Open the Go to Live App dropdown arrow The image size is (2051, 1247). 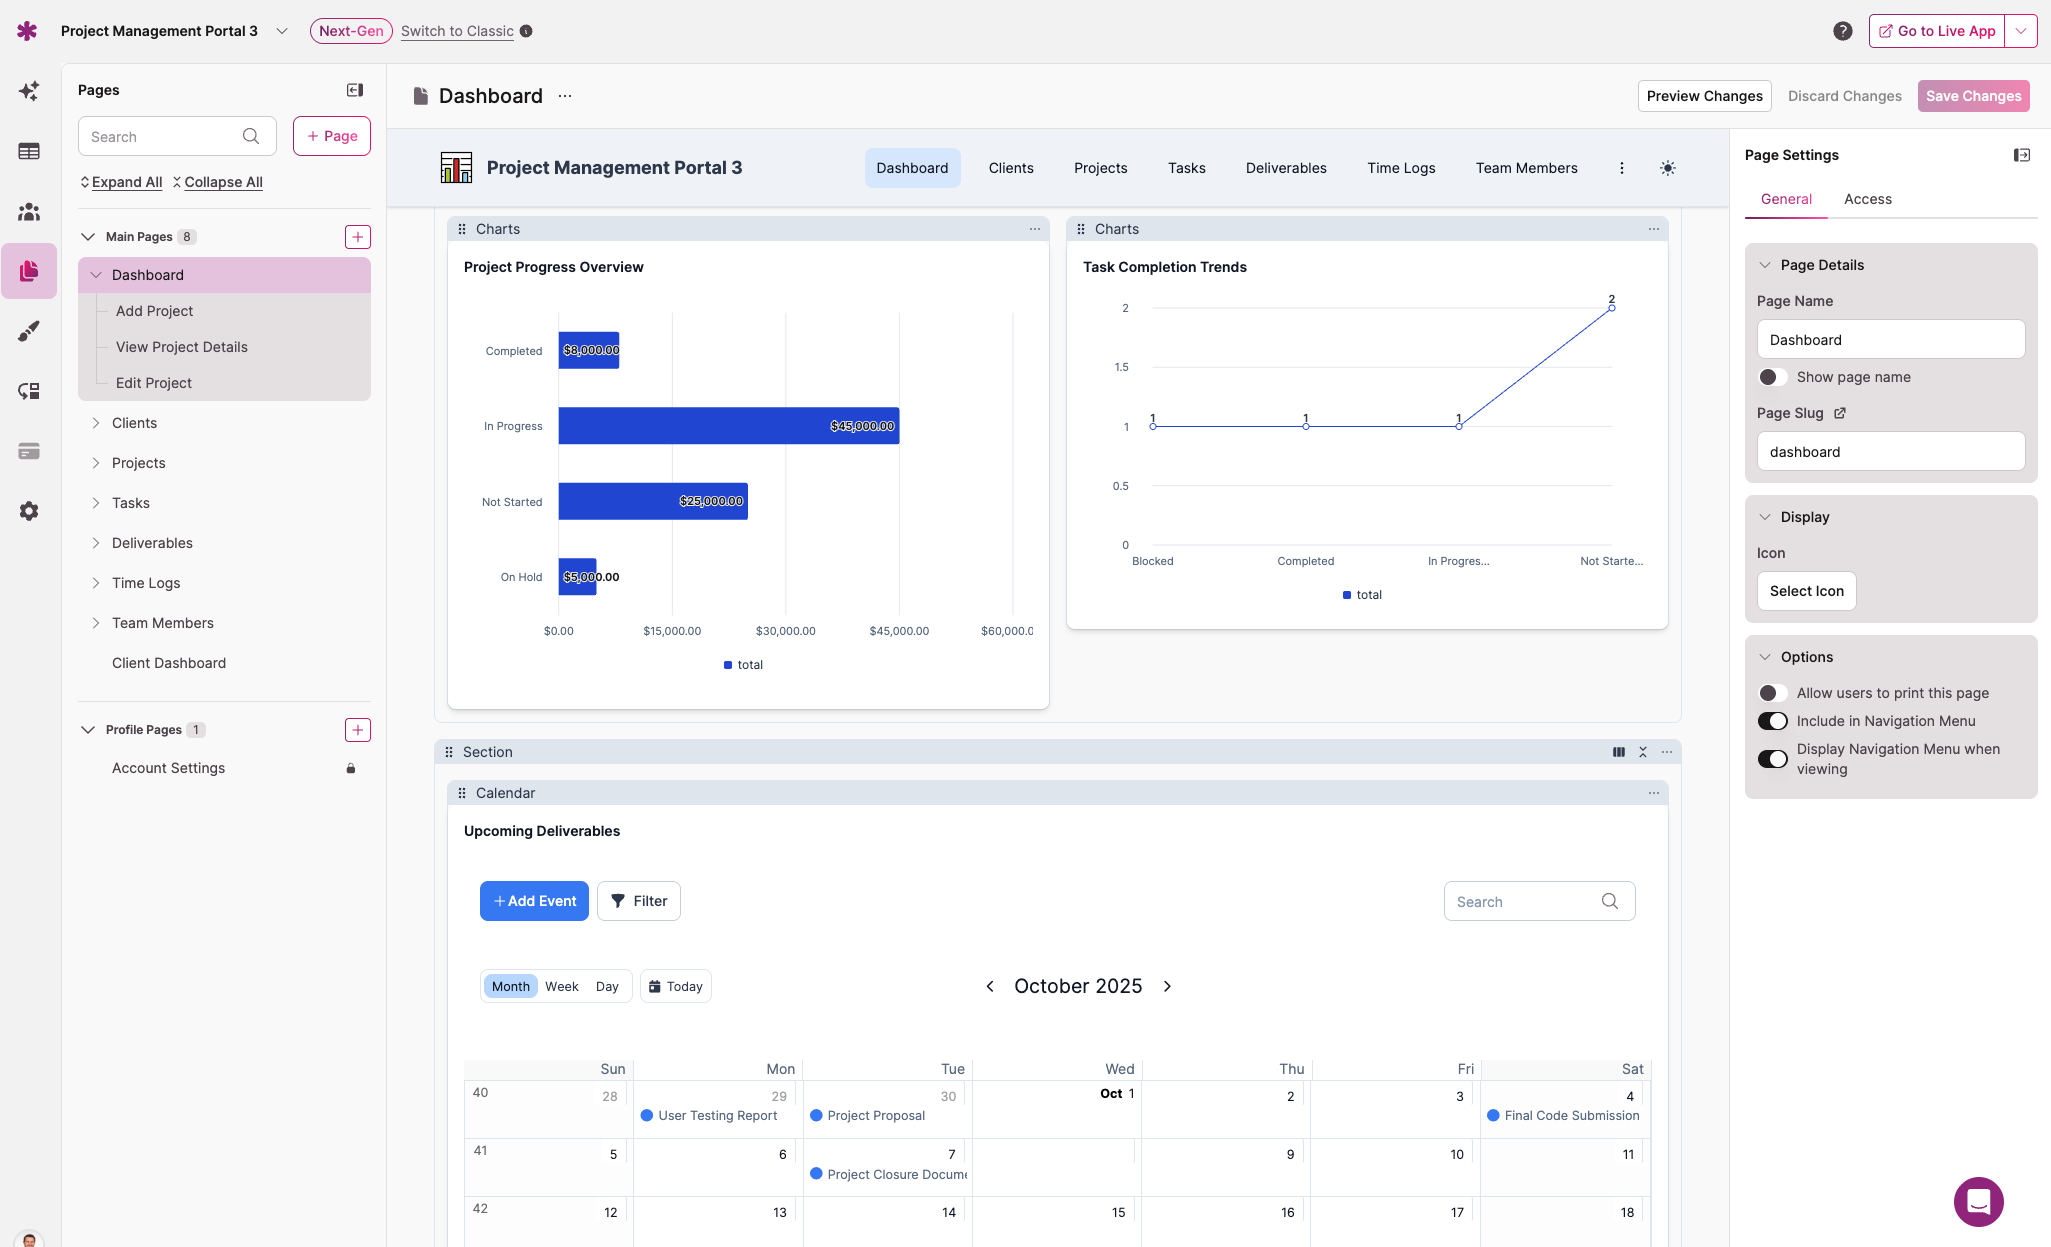click(2021, 31)
